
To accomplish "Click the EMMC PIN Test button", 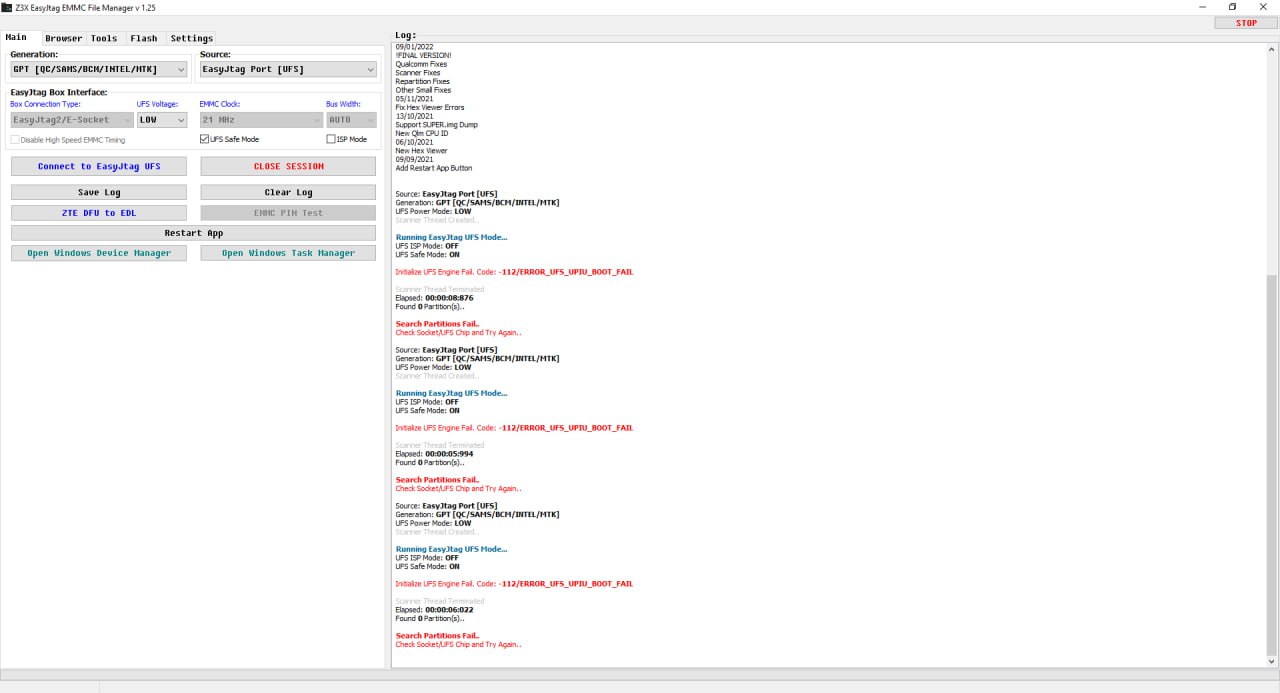I will pos(288,213).
